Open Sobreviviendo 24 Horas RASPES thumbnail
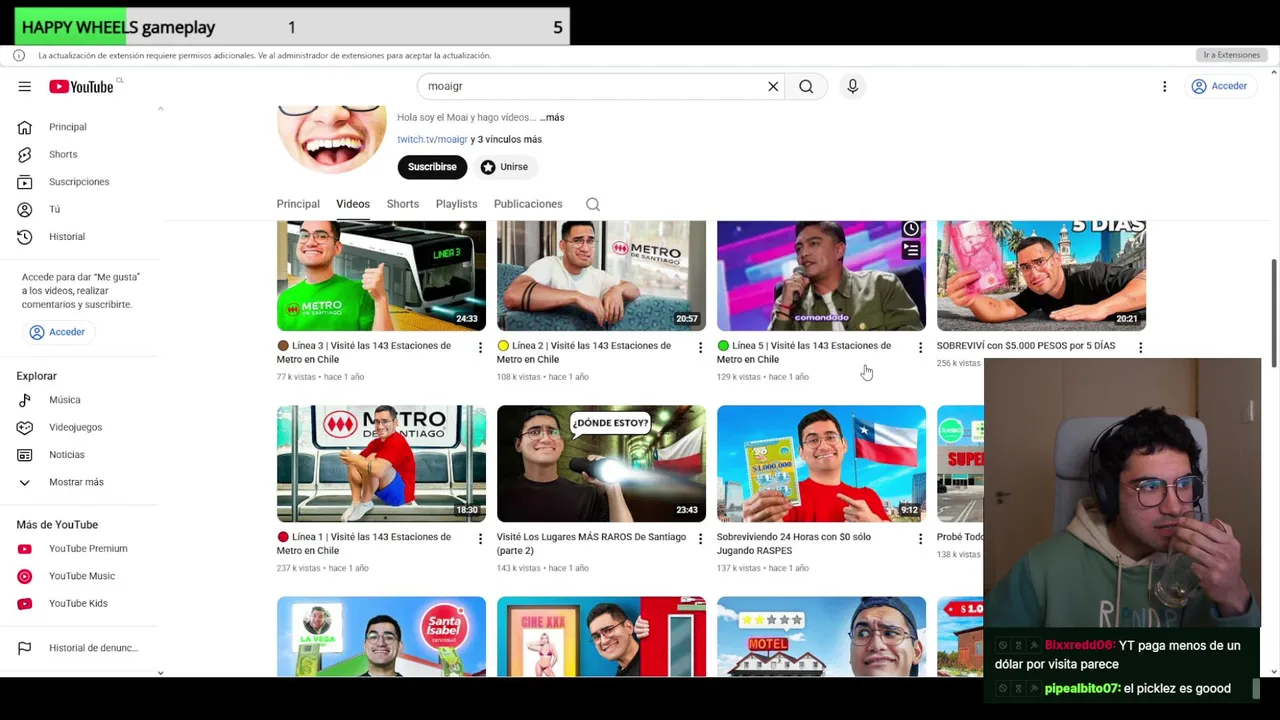This screenshot has height=720, width=1280. 821,464
